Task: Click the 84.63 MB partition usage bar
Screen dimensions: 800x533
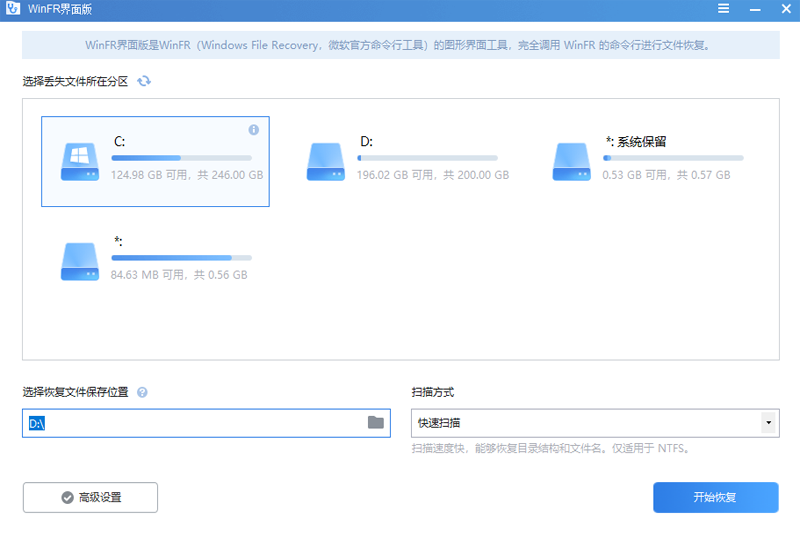Action: pyautogui.click(x=182, y=258)
